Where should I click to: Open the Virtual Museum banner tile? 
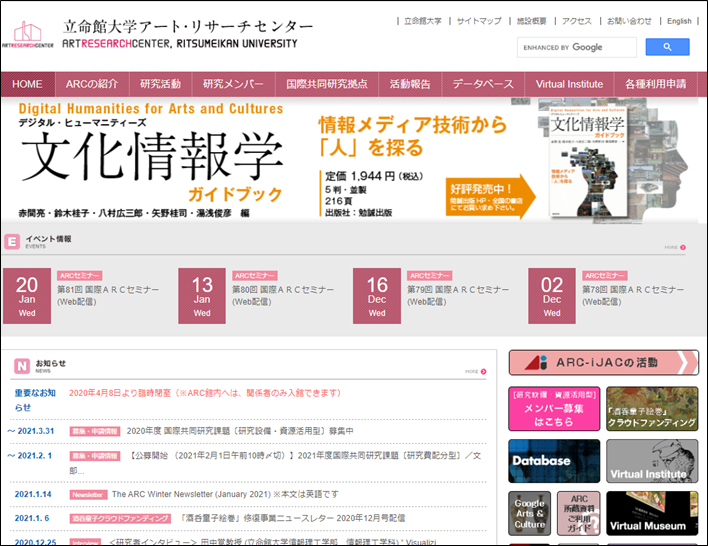(x=652, y=513)
